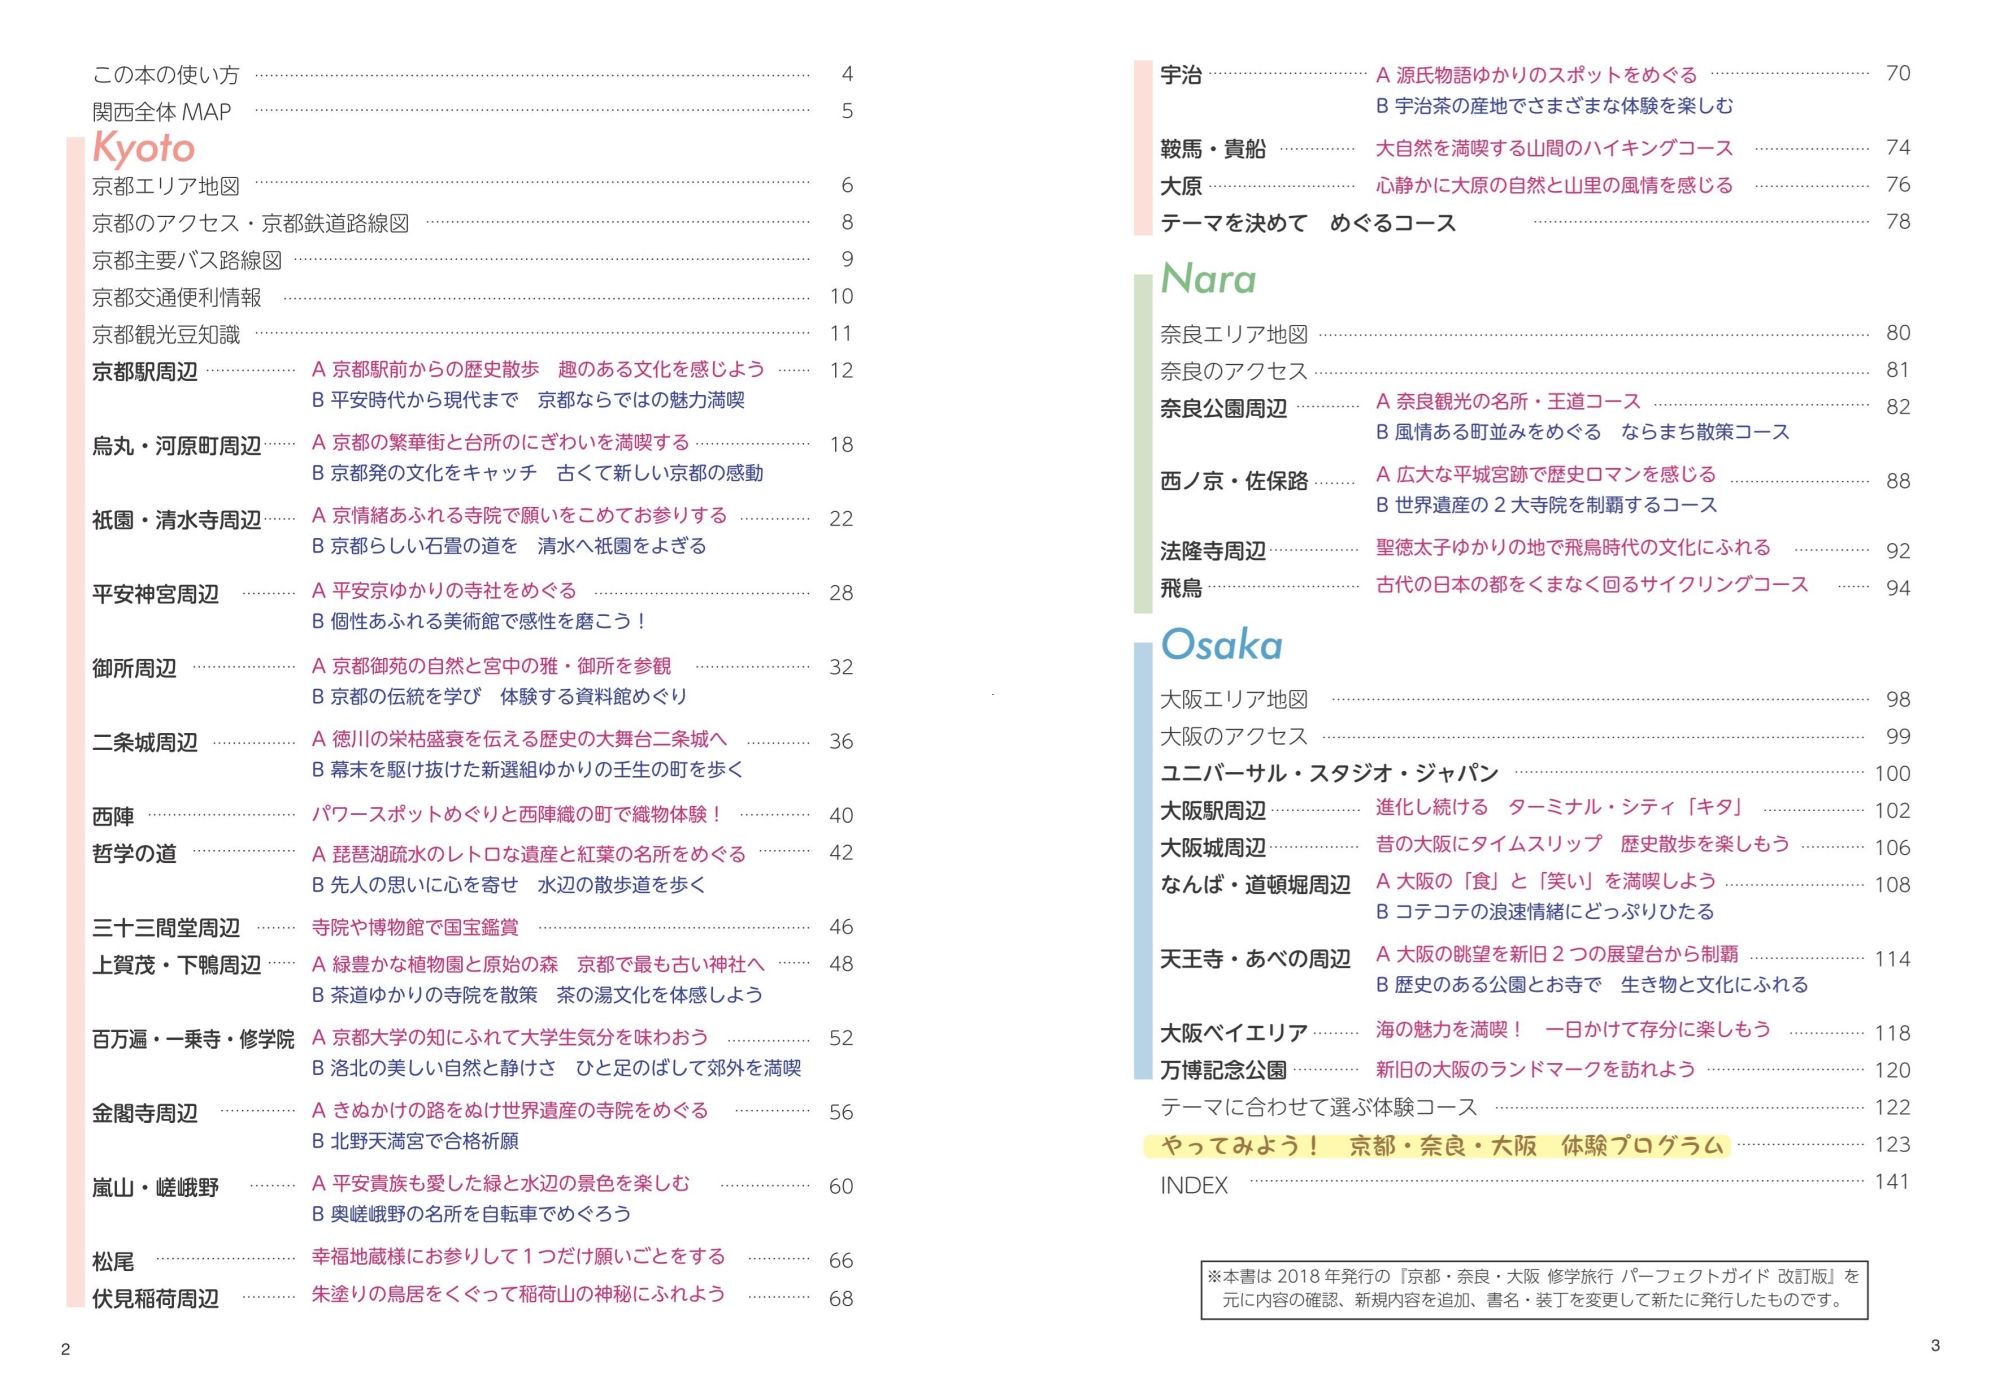The height and width of the screenshot is (1392, 2000).
Task: Select area heading 松尾
Action: [113, 1262]
